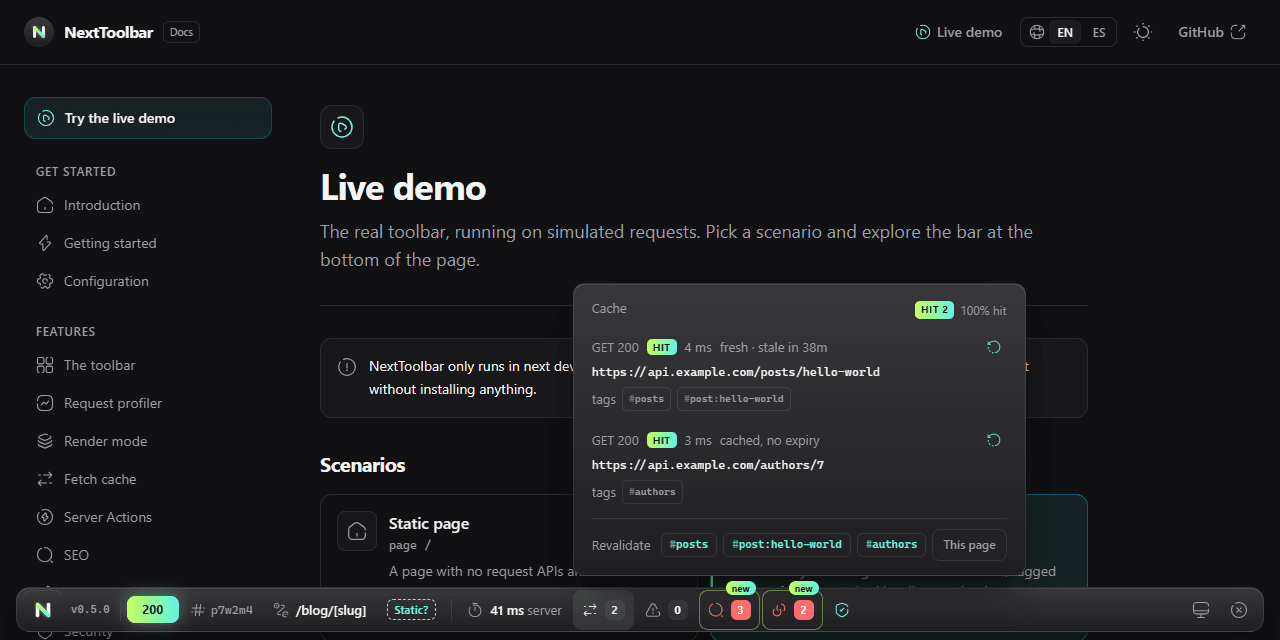
Task: Click the authors/7 URL text
Action: (708, 465)
